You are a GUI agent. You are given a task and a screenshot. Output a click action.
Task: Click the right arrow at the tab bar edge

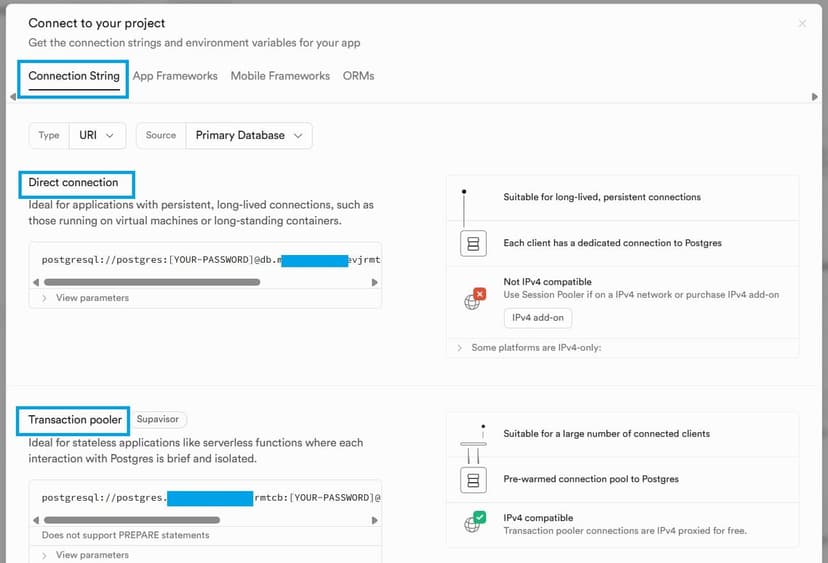pos(815,97)
